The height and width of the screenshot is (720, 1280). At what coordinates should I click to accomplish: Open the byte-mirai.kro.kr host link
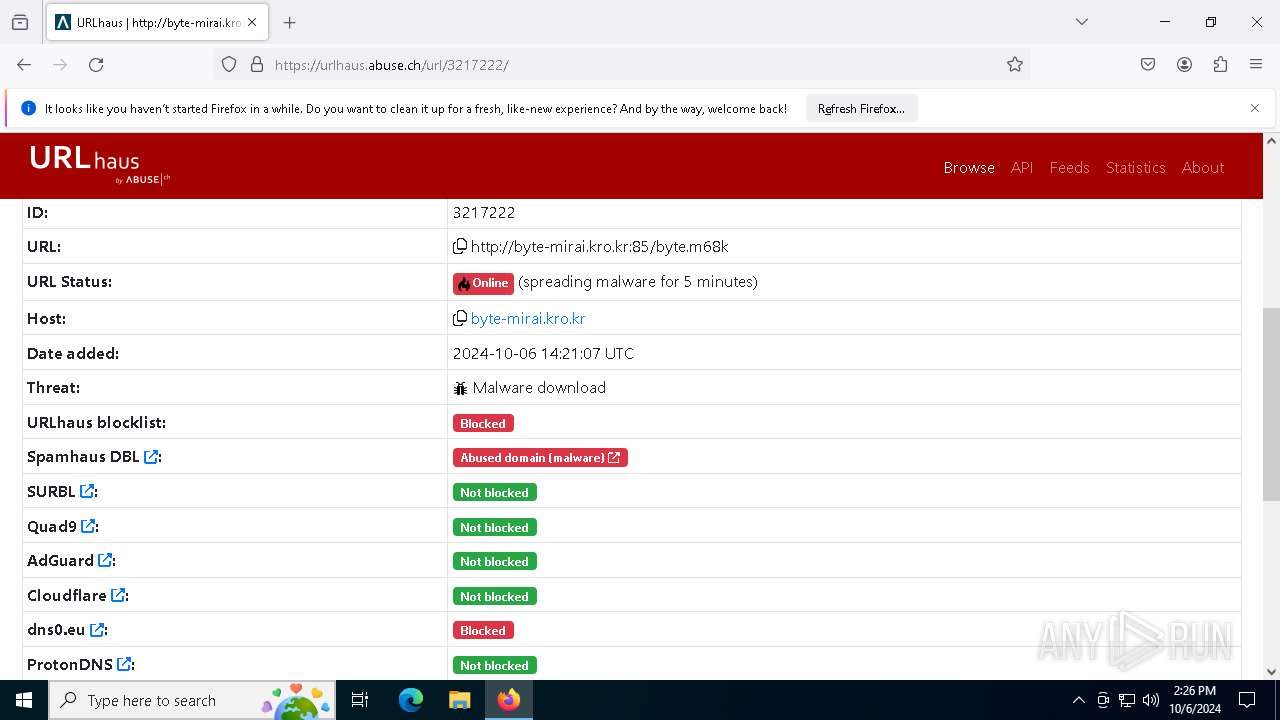[x=528, y=318]
